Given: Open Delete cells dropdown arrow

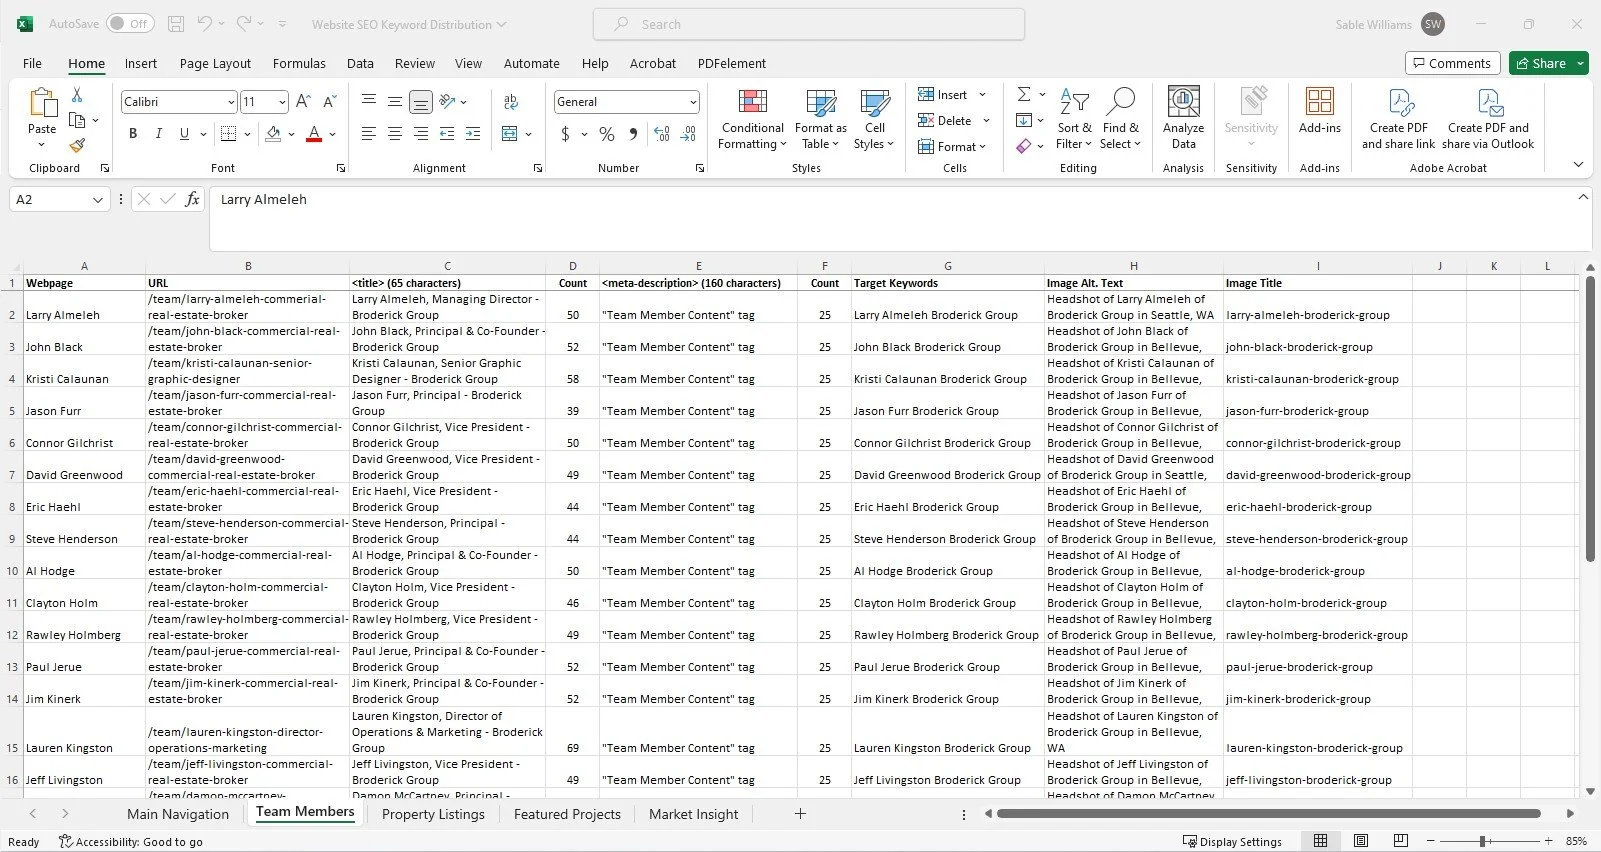Looking at the screenshot, I should [986, 120].
